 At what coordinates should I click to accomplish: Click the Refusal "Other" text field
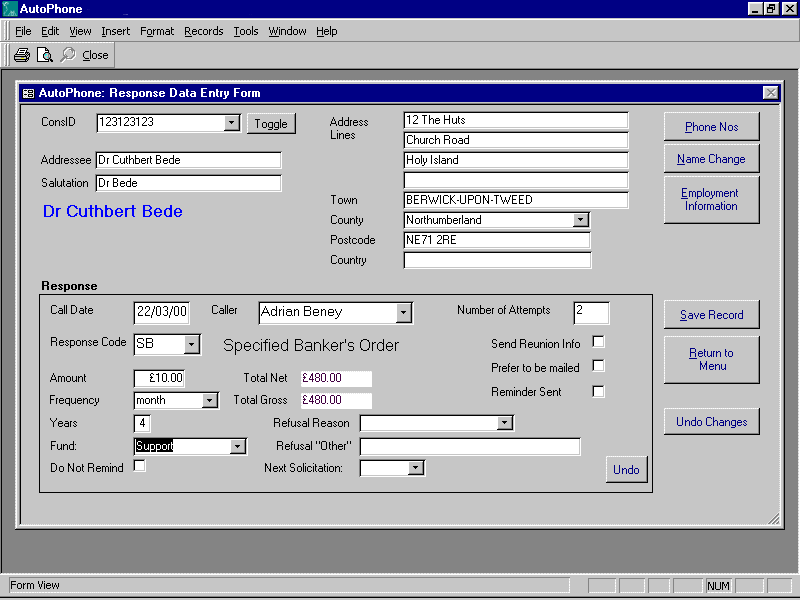(x=470, y=446)
